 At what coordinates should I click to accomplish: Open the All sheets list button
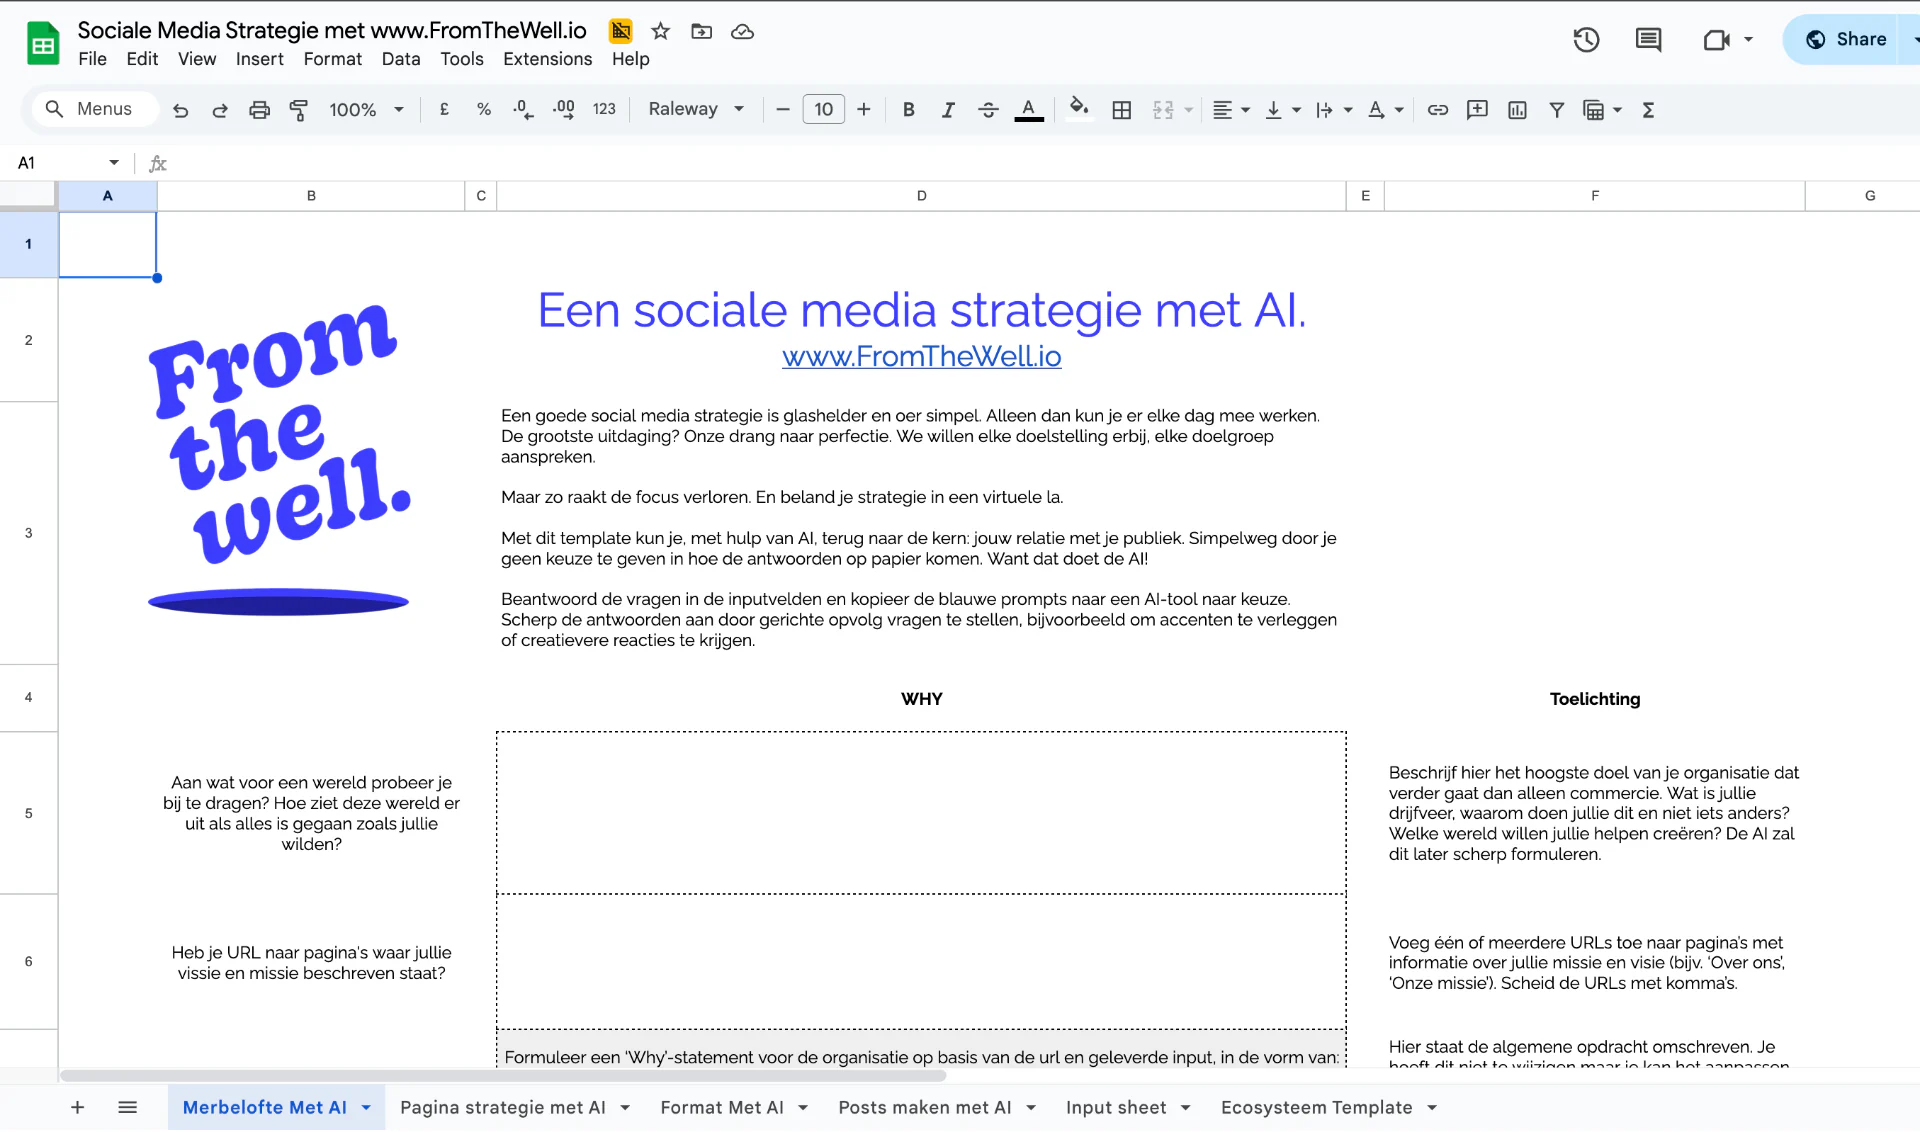(x=127, y=1107)
